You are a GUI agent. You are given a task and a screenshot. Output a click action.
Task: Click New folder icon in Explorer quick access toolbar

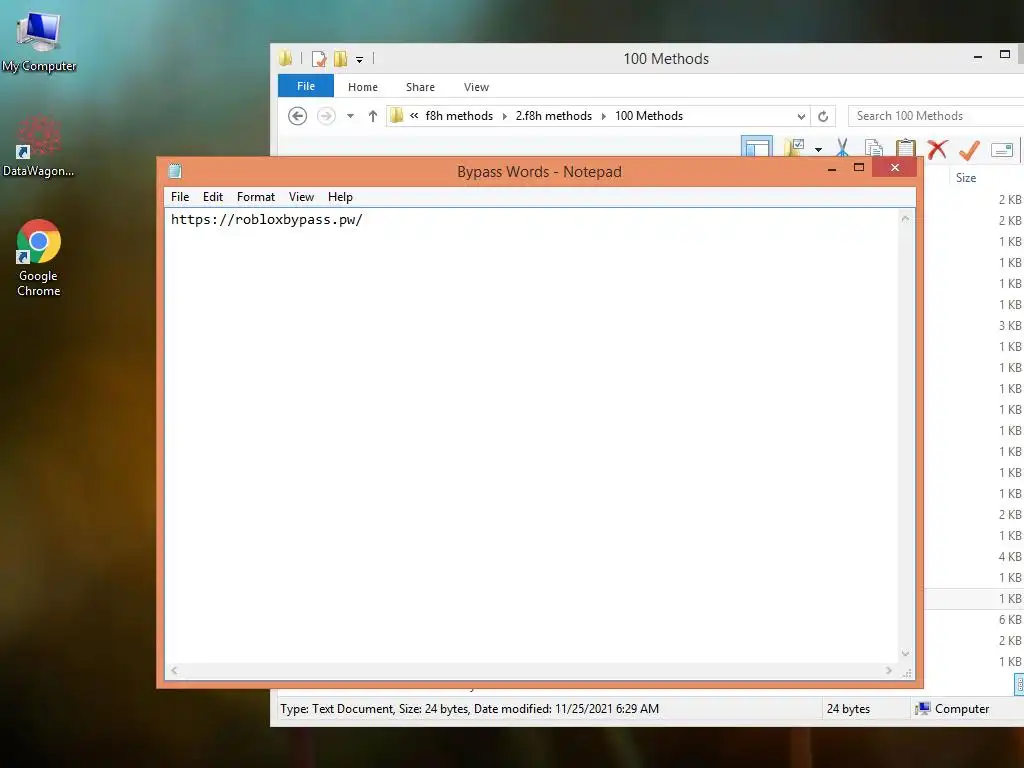(x=340, y=59)
